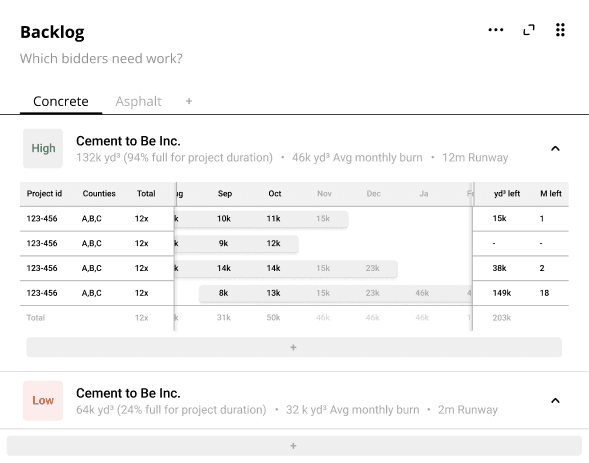Switch to the Asphalt tab
The width and height of the screenshot is (589, 463).
tap(138, 101)
